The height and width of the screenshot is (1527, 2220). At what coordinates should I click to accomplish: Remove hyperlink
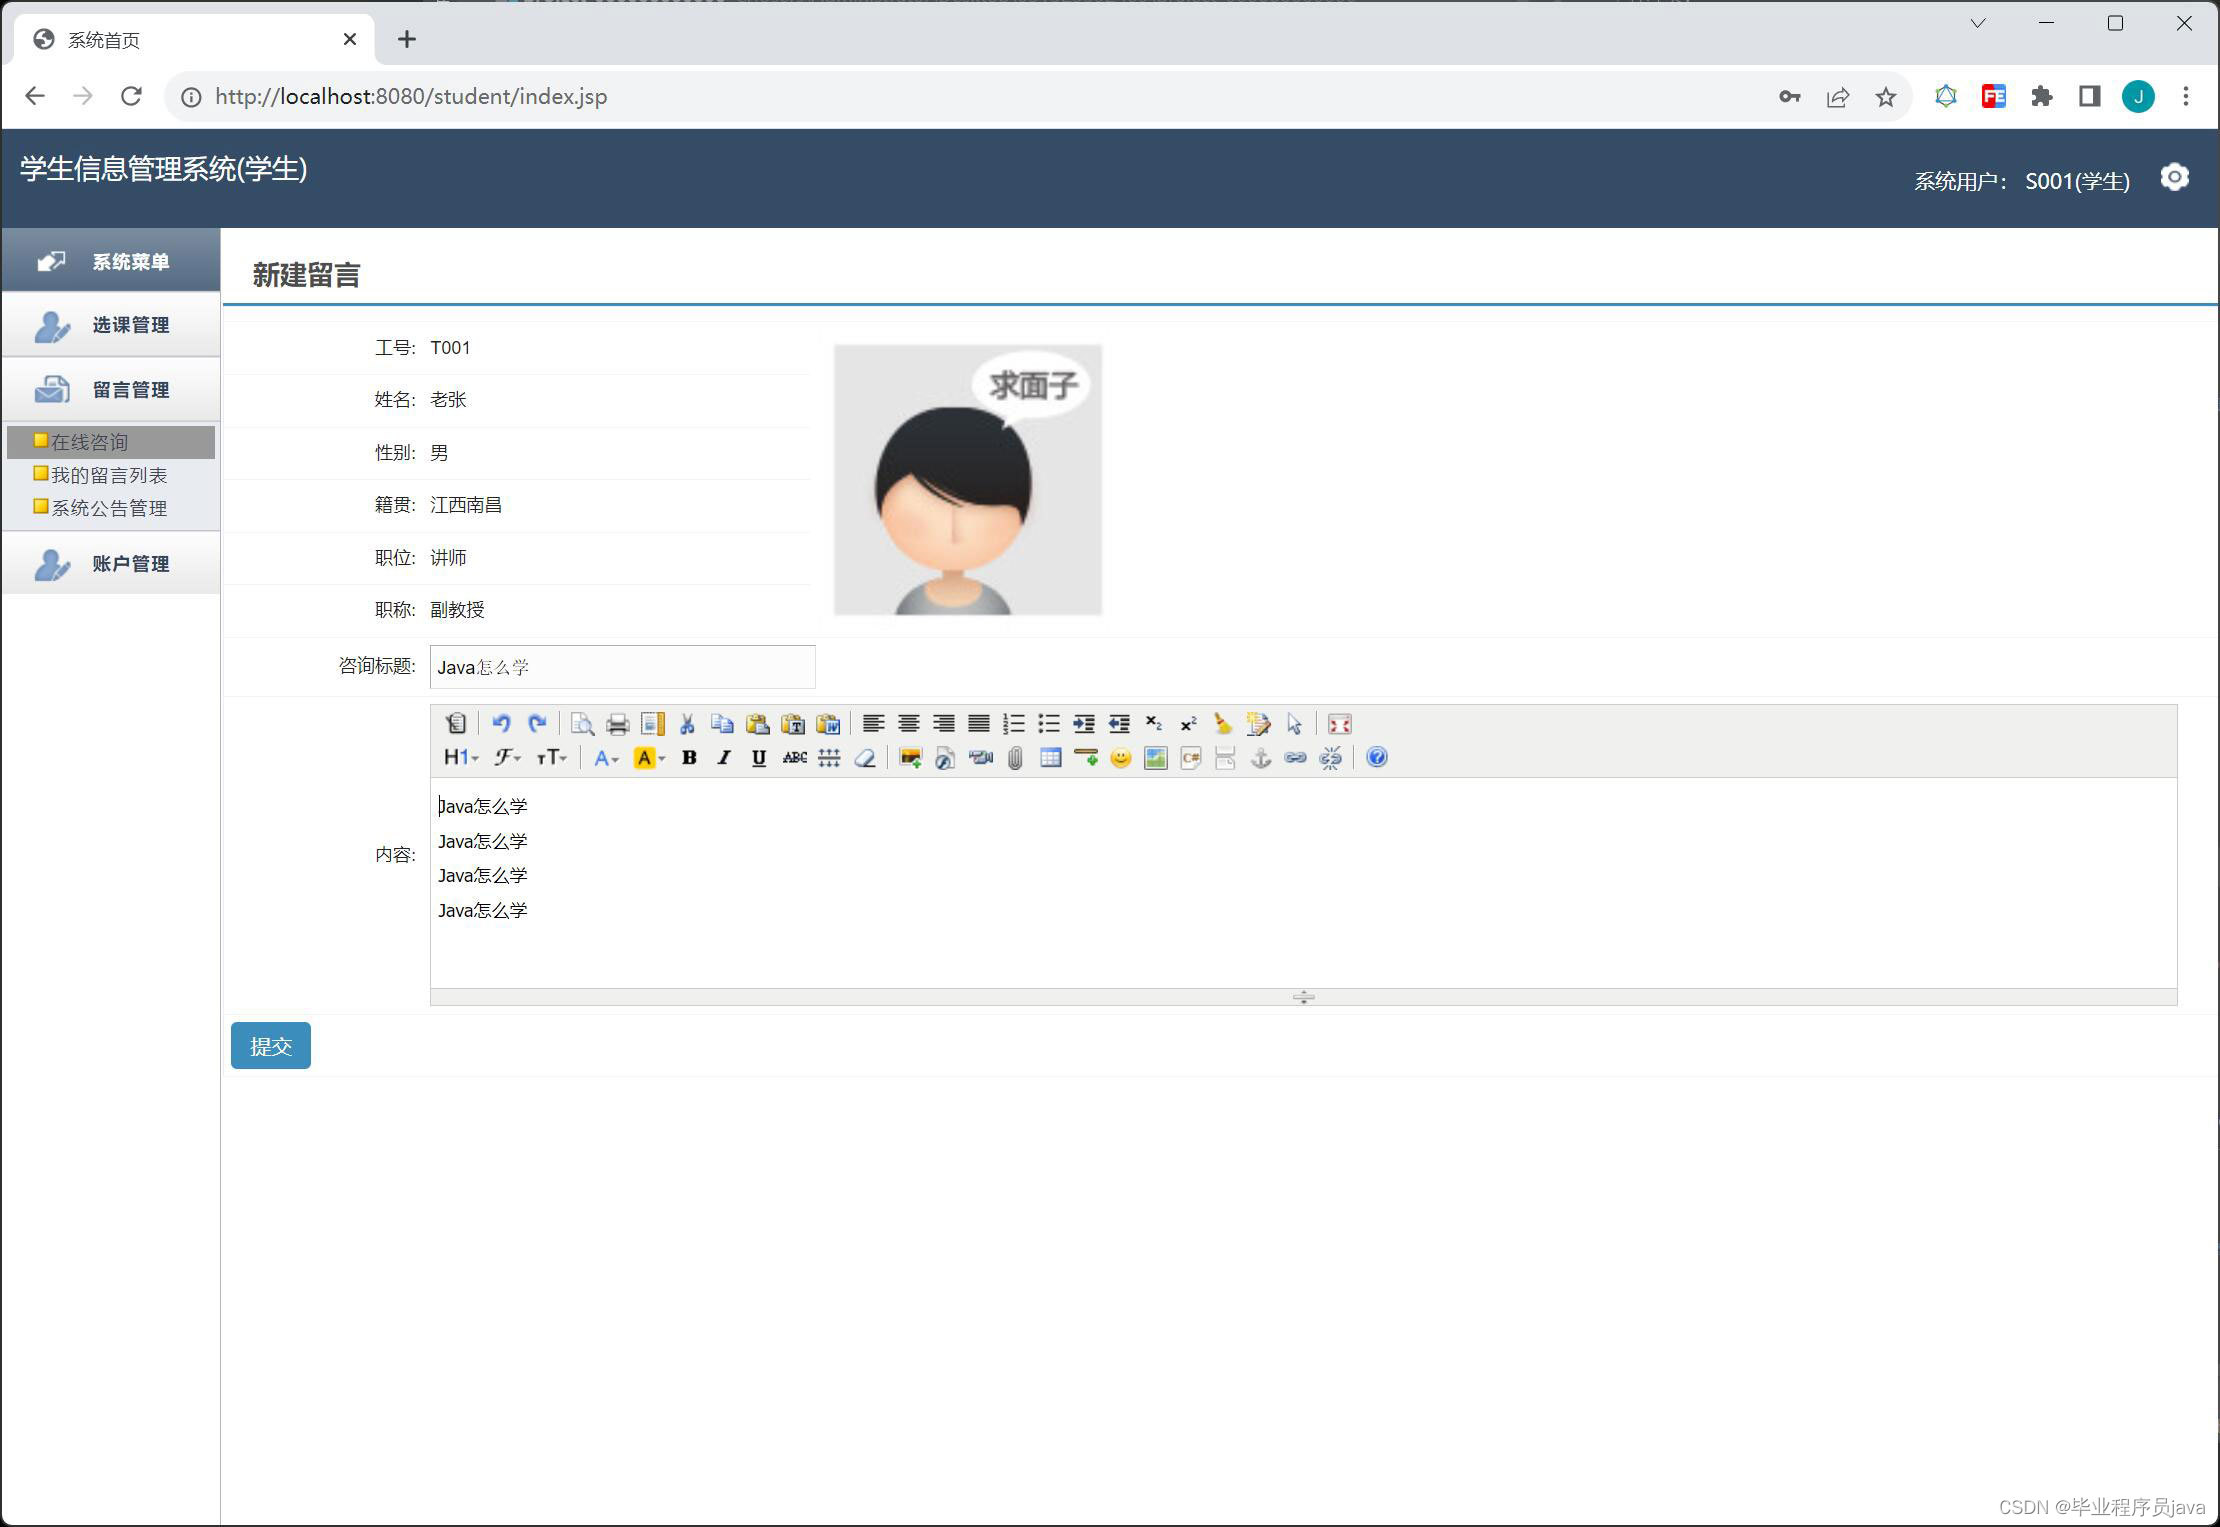1330,757
